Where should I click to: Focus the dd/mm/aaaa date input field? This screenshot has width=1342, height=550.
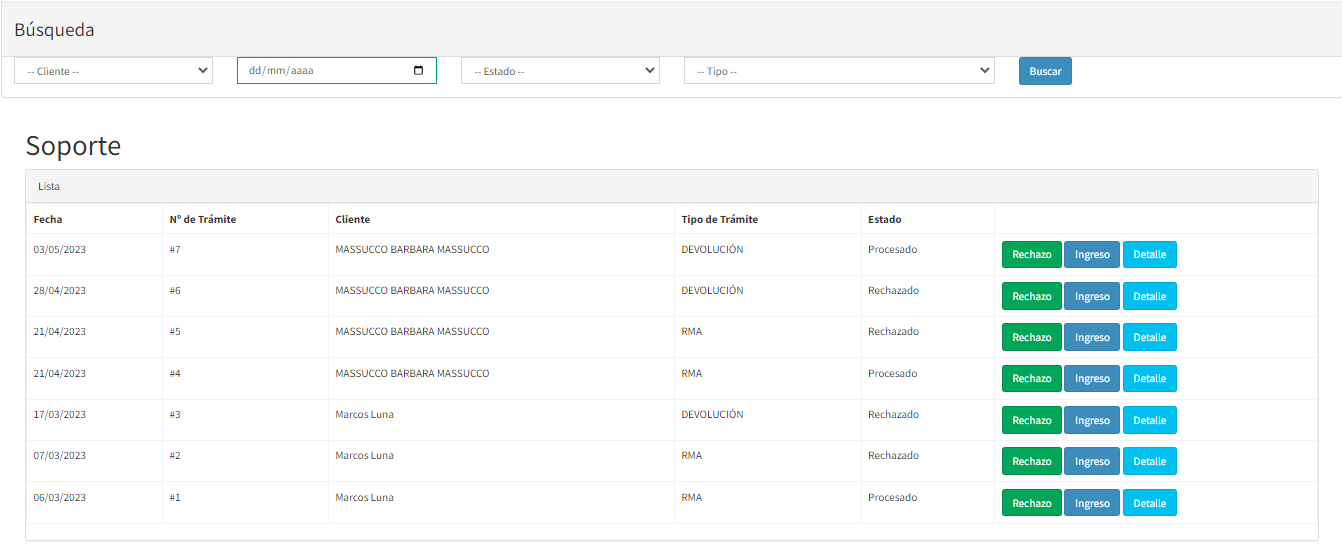click(x=320, y=71)
